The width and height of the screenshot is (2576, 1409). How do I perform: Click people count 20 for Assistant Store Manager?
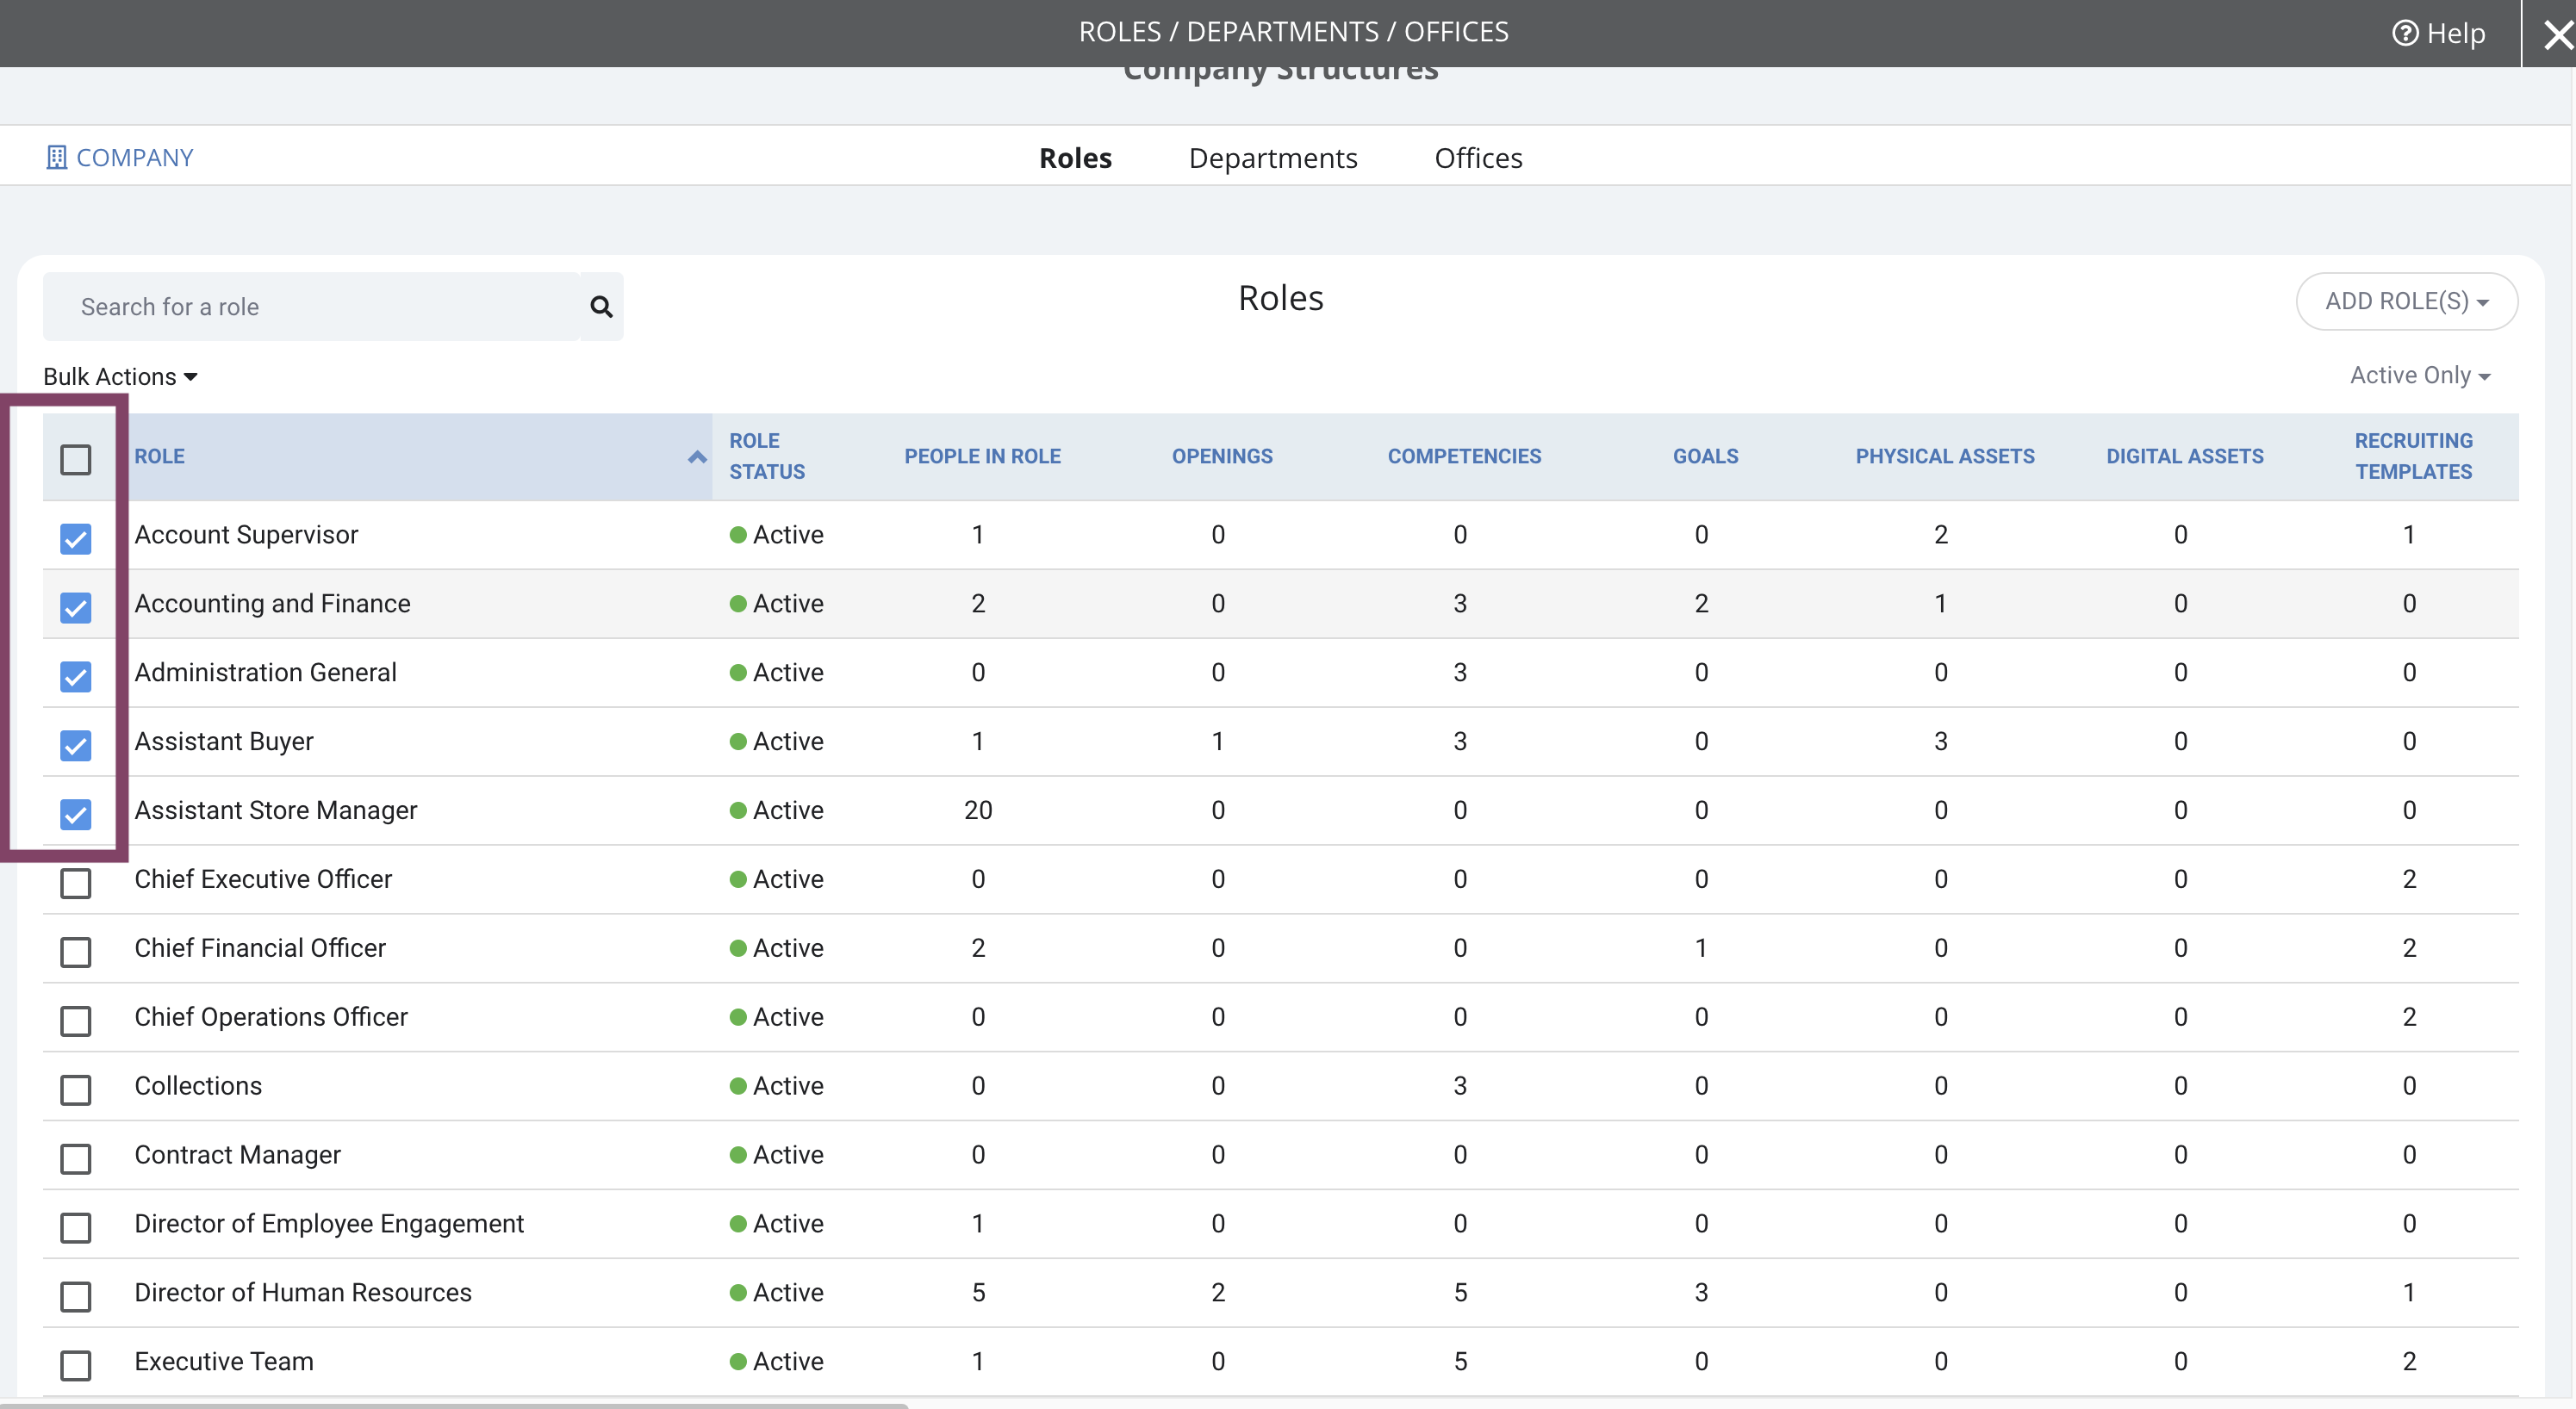pos(978,810)
